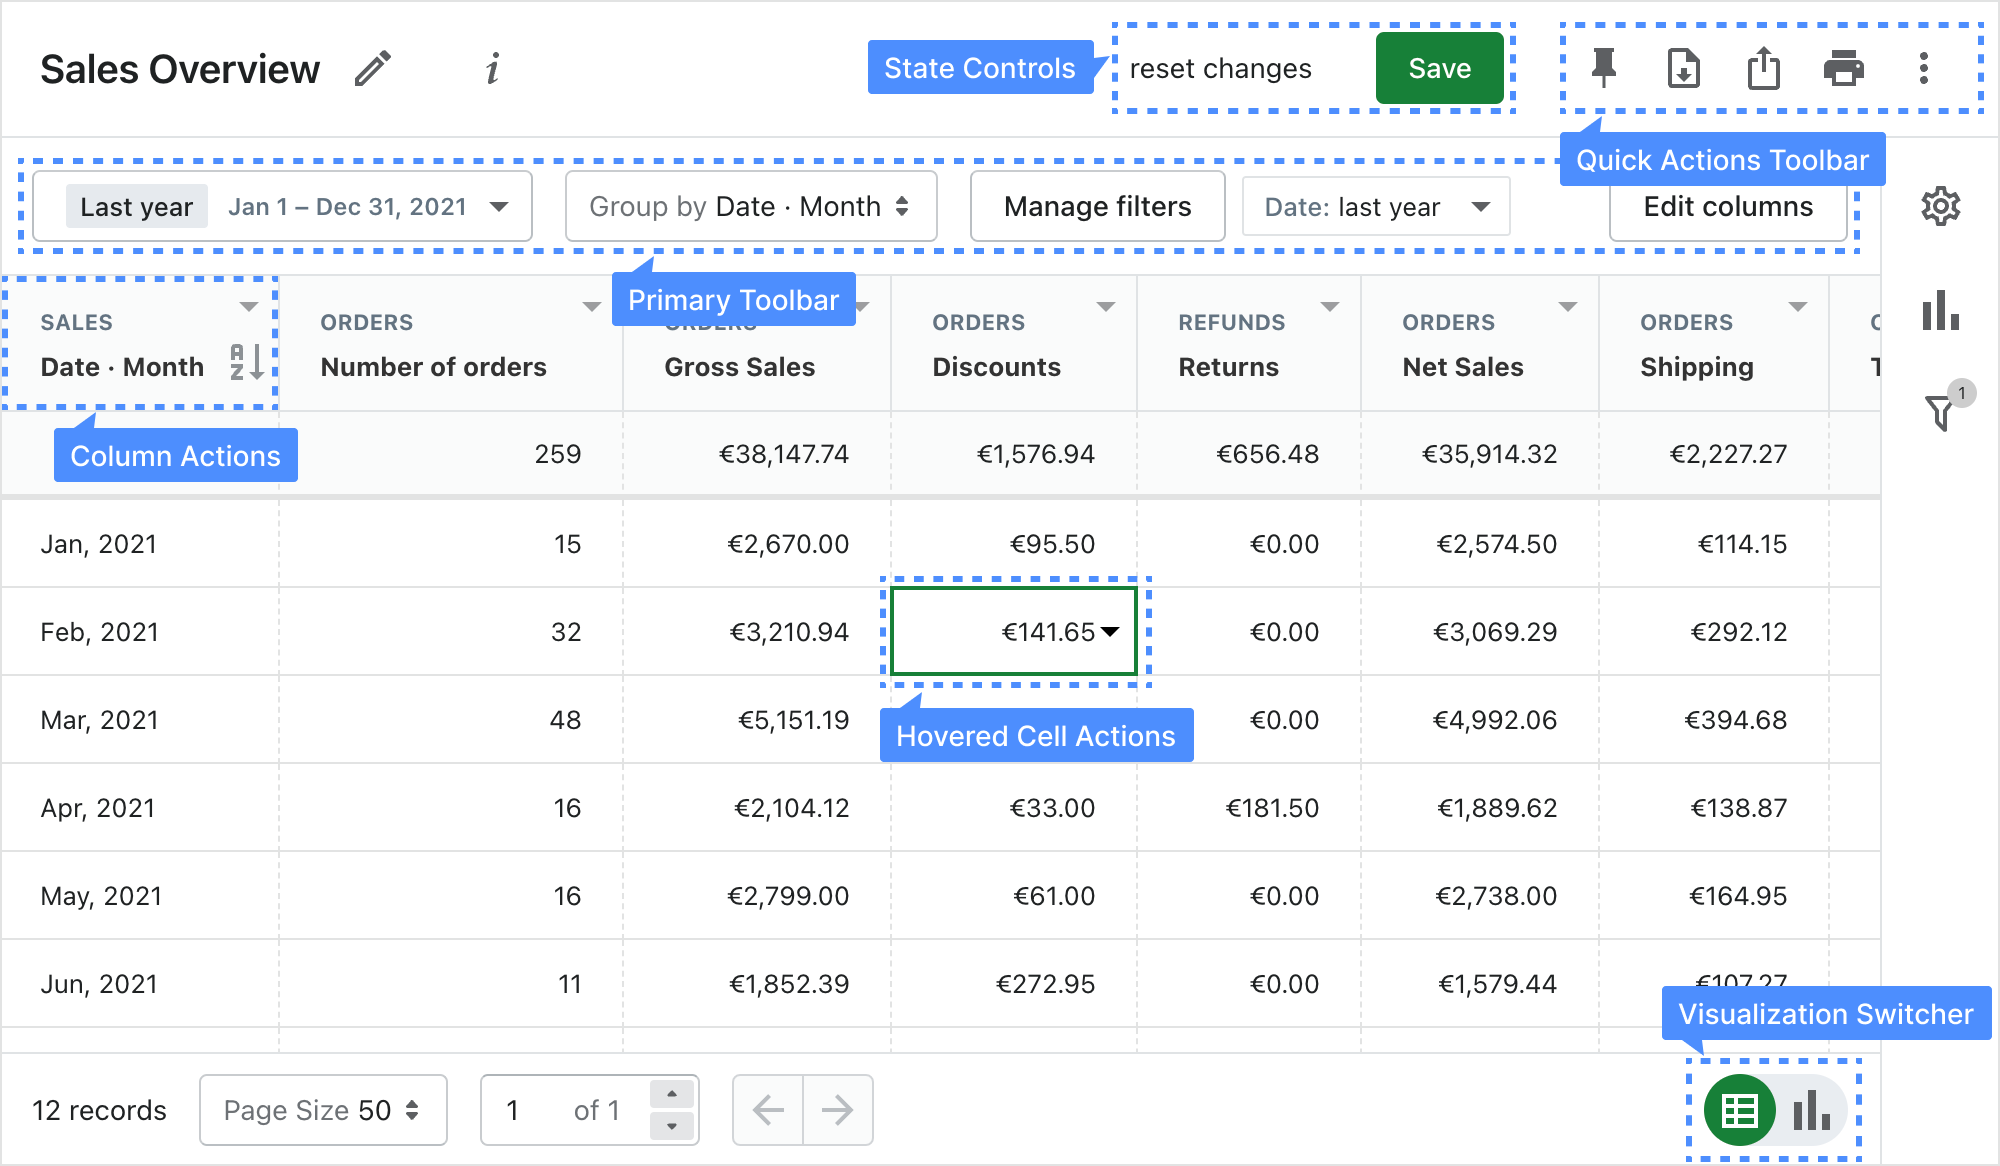Open the chart panel from the right sidebar

[x=1941, y=312]
